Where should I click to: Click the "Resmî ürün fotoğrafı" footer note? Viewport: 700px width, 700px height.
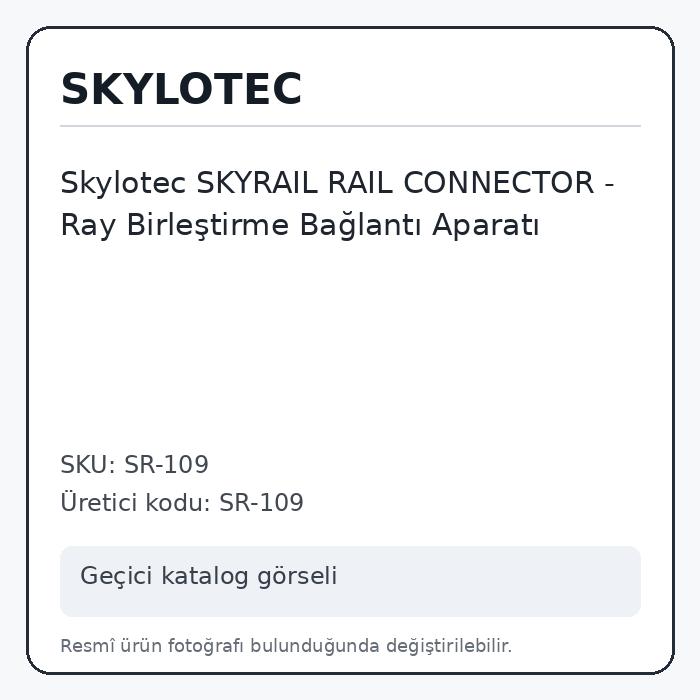[152, 646]
